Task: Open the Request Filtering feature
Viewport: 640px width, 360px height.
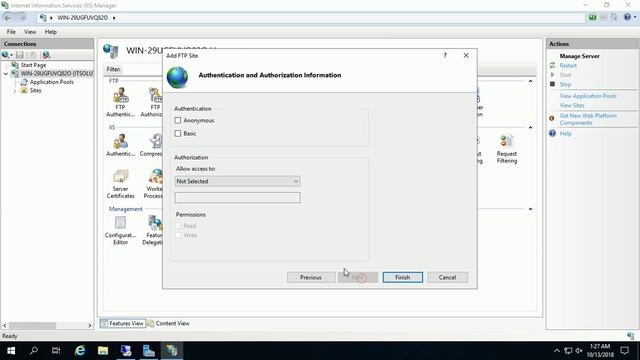Action: (507, 149)
